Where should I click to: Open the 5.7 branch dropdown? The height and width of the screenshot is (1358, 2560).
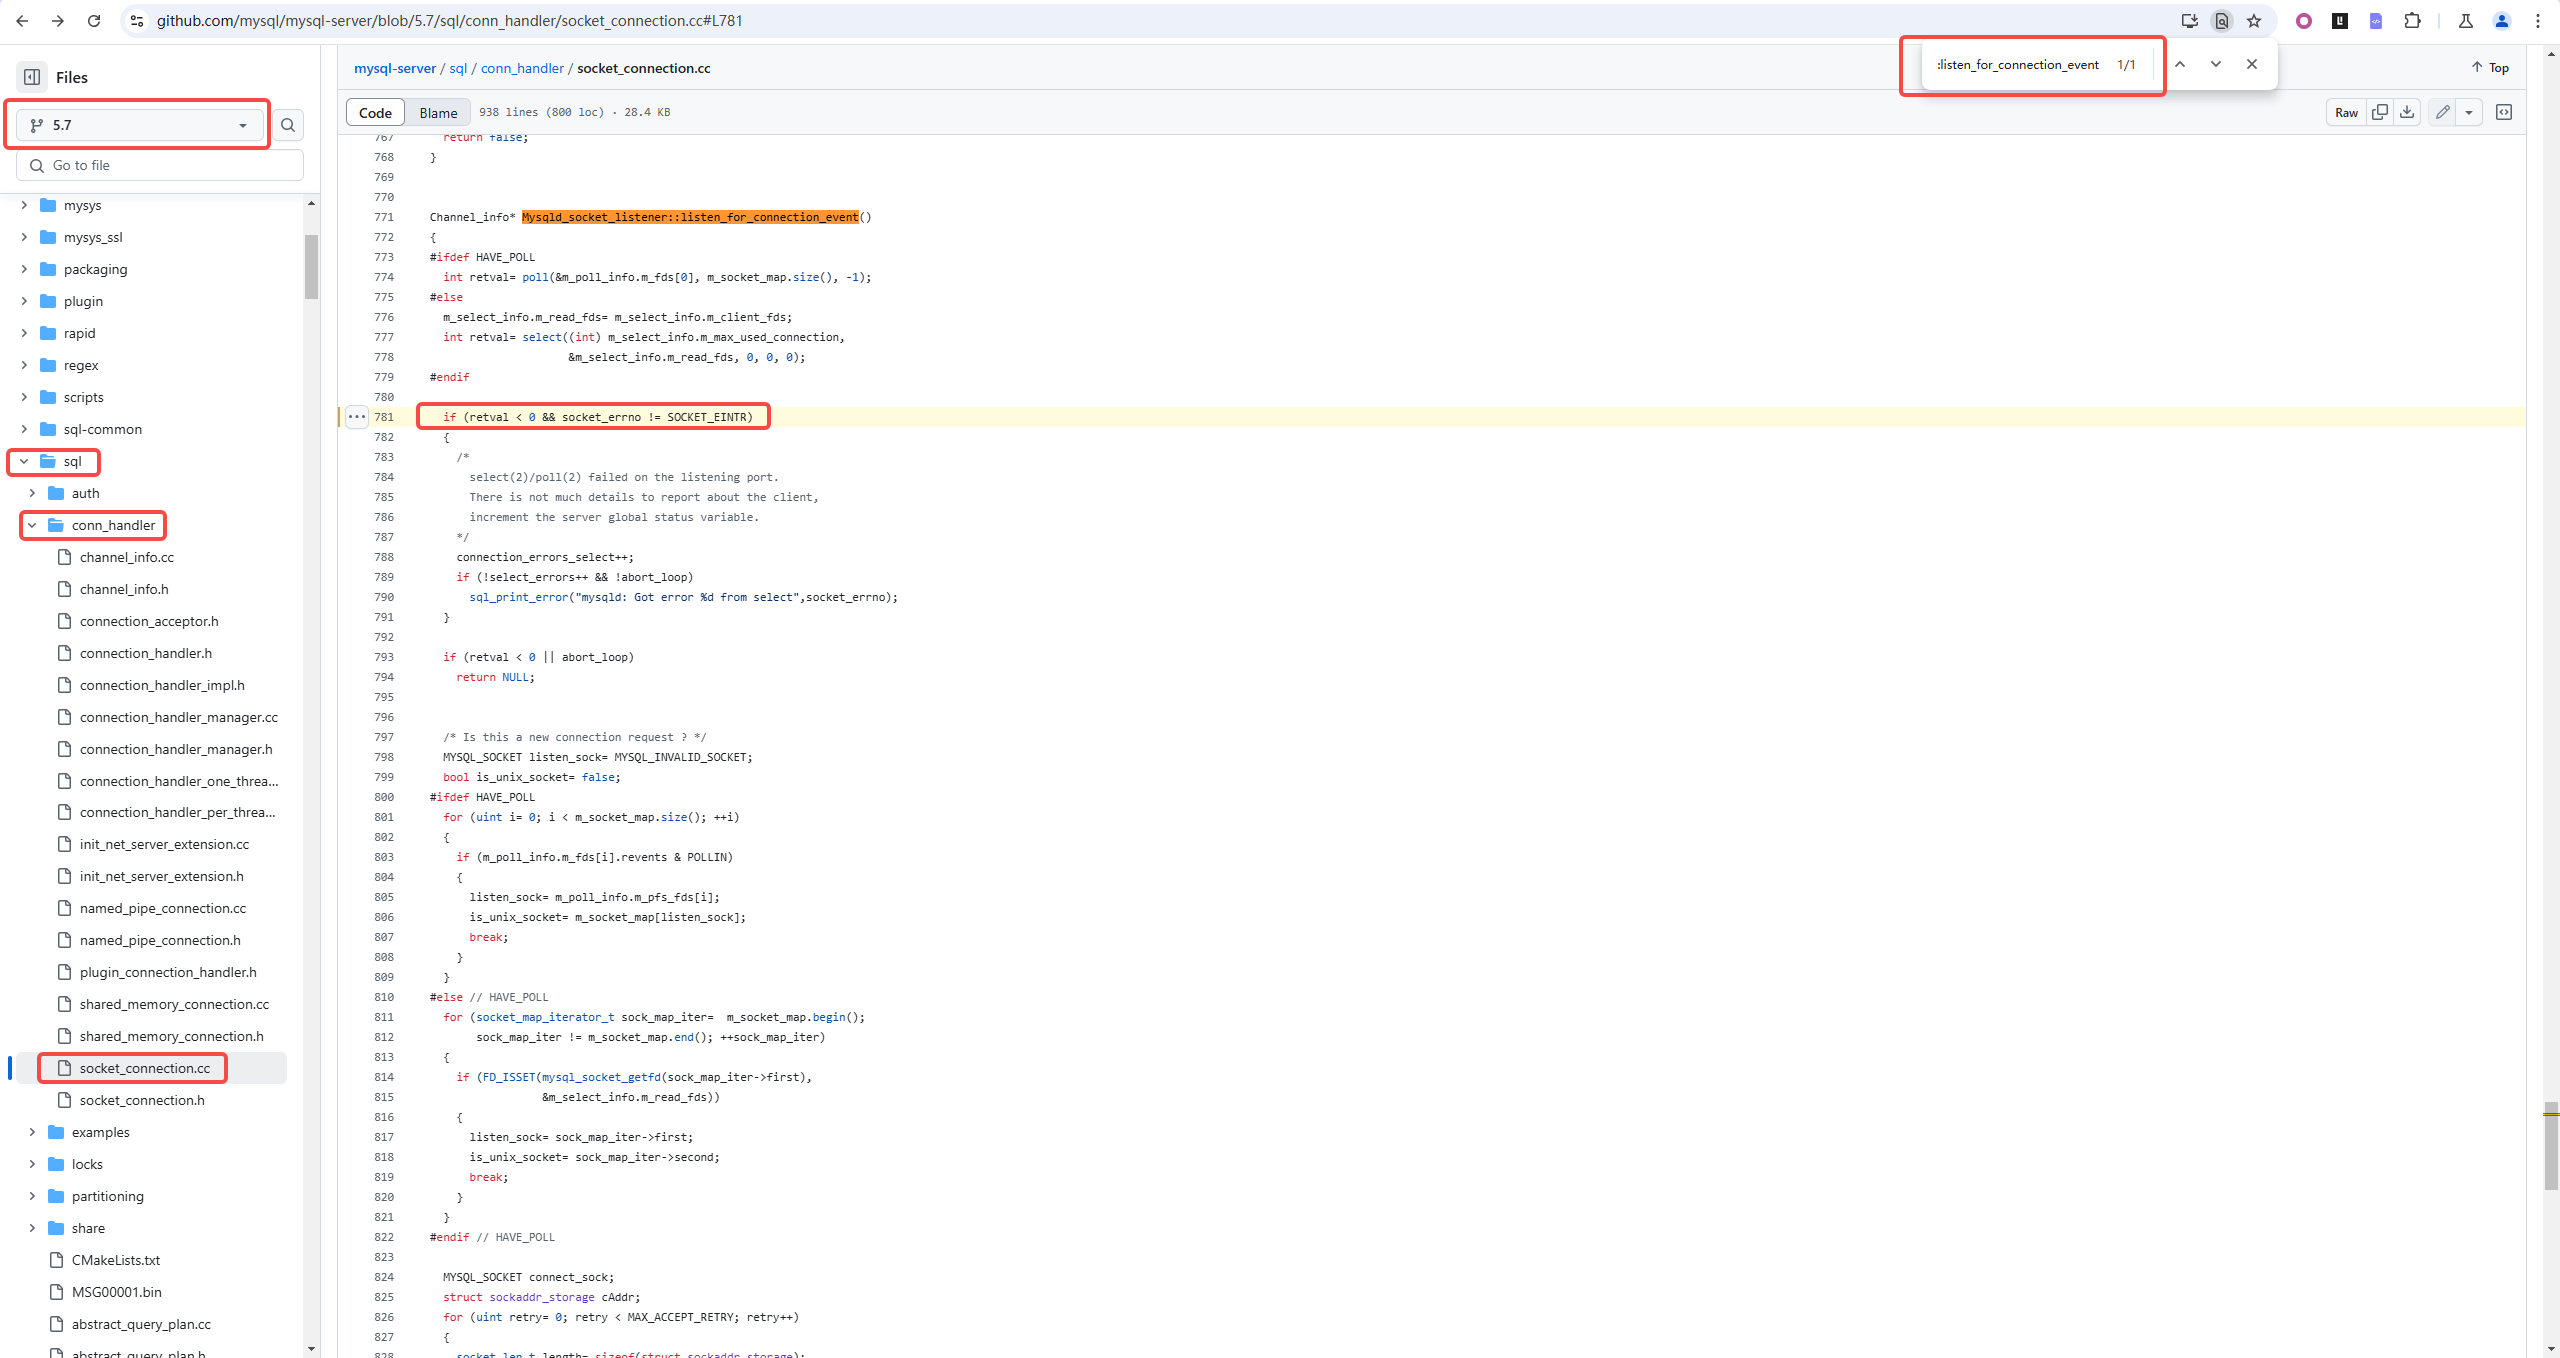[x=138, y=125]
